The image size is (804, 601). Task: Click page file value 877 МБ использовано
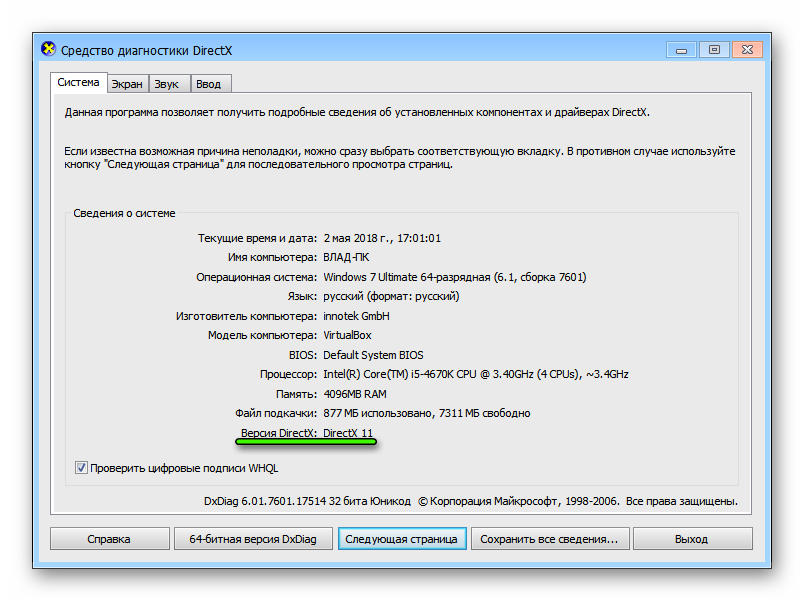point(427,413)
